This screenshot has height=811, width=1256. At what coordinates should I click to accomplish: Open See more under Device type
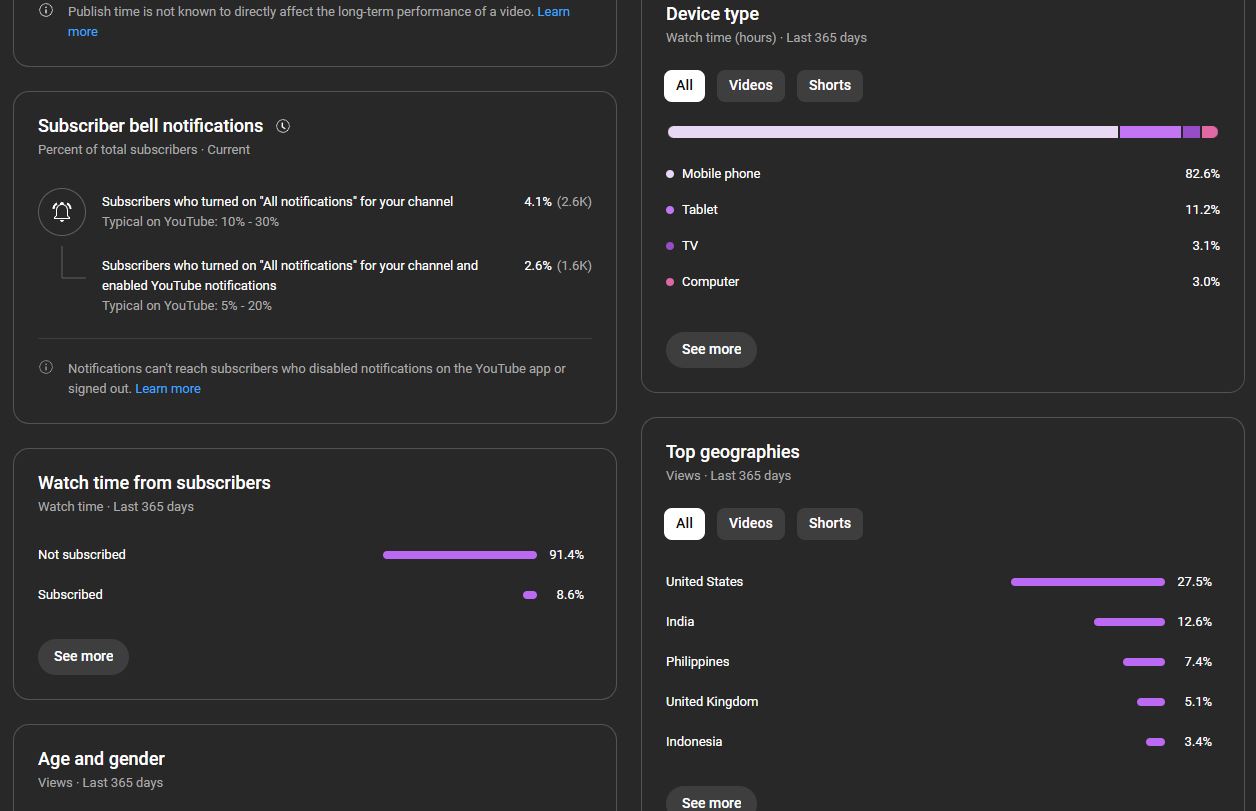pyautogui.click(x=711, y=349)
